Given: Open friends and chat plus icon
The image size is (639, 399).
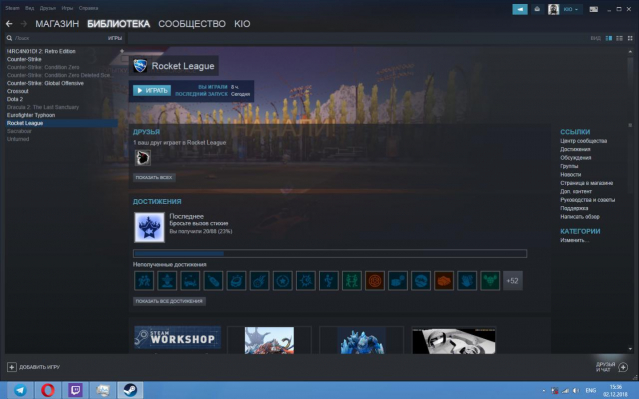Looking at the screenshot, I should (623, 367).
